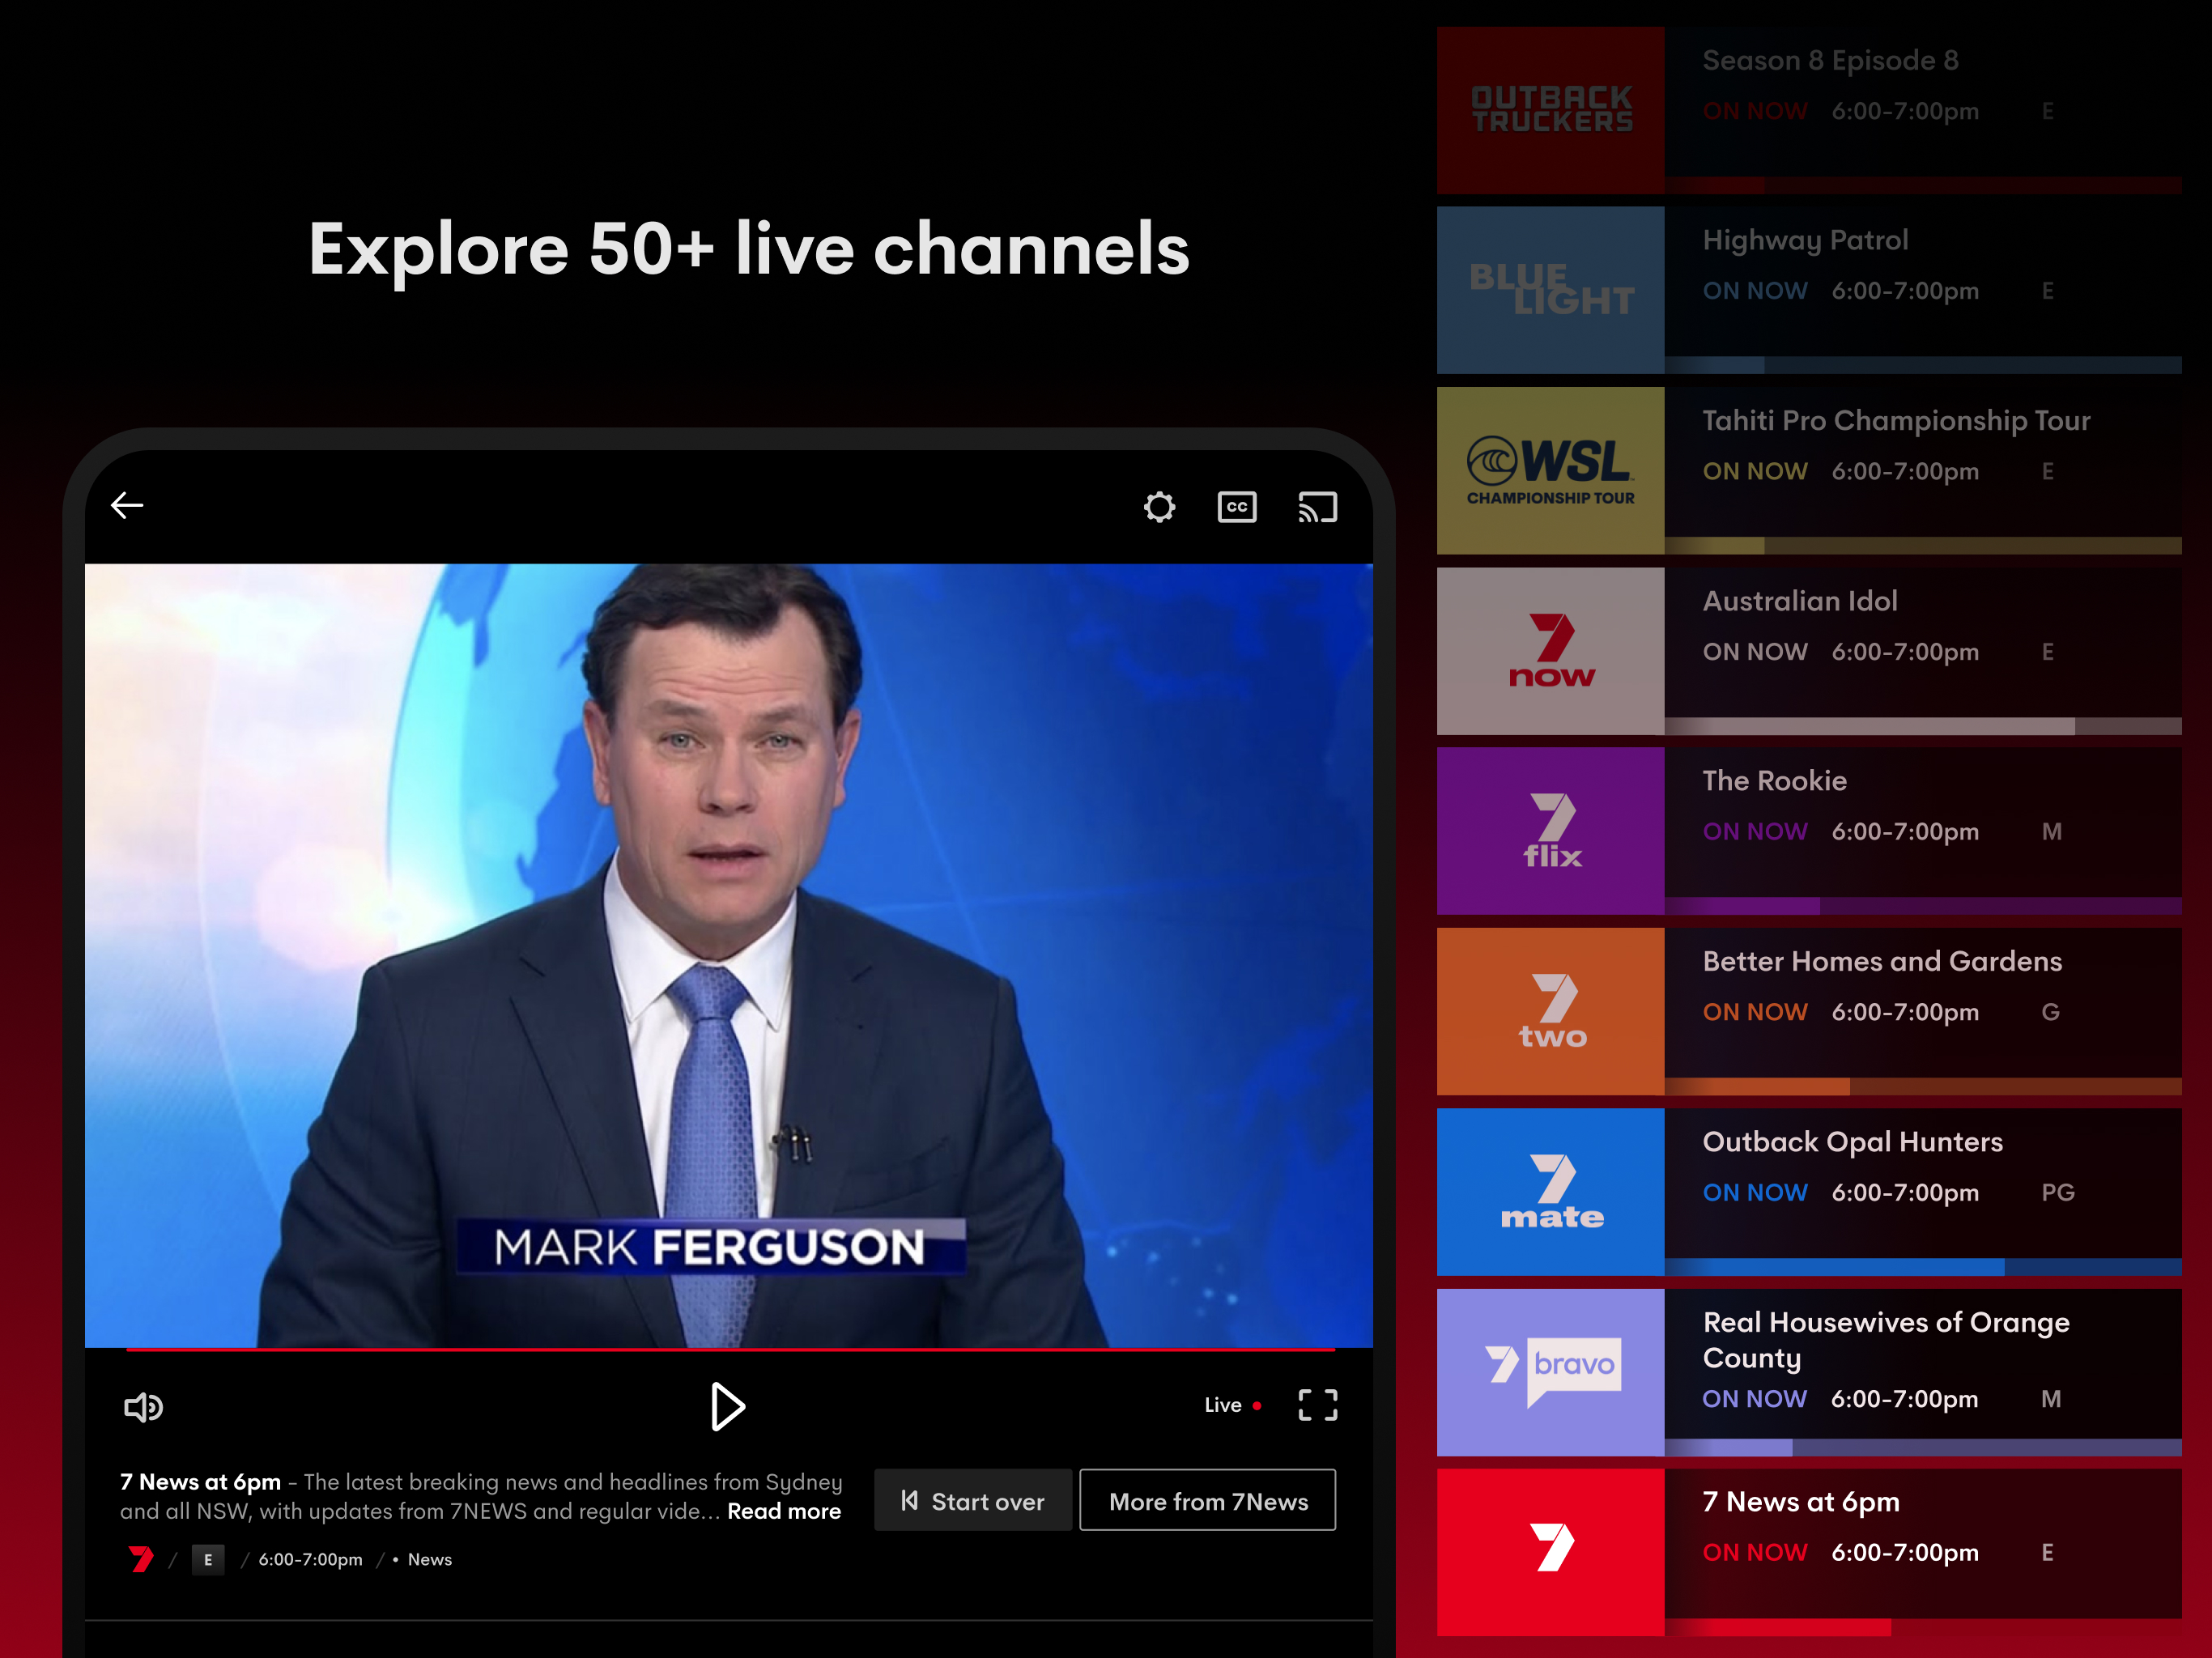Viewport: 2212px width, 1658px height.
Task: Jump to Live indicator
Action: [x=1232, y=1405]
